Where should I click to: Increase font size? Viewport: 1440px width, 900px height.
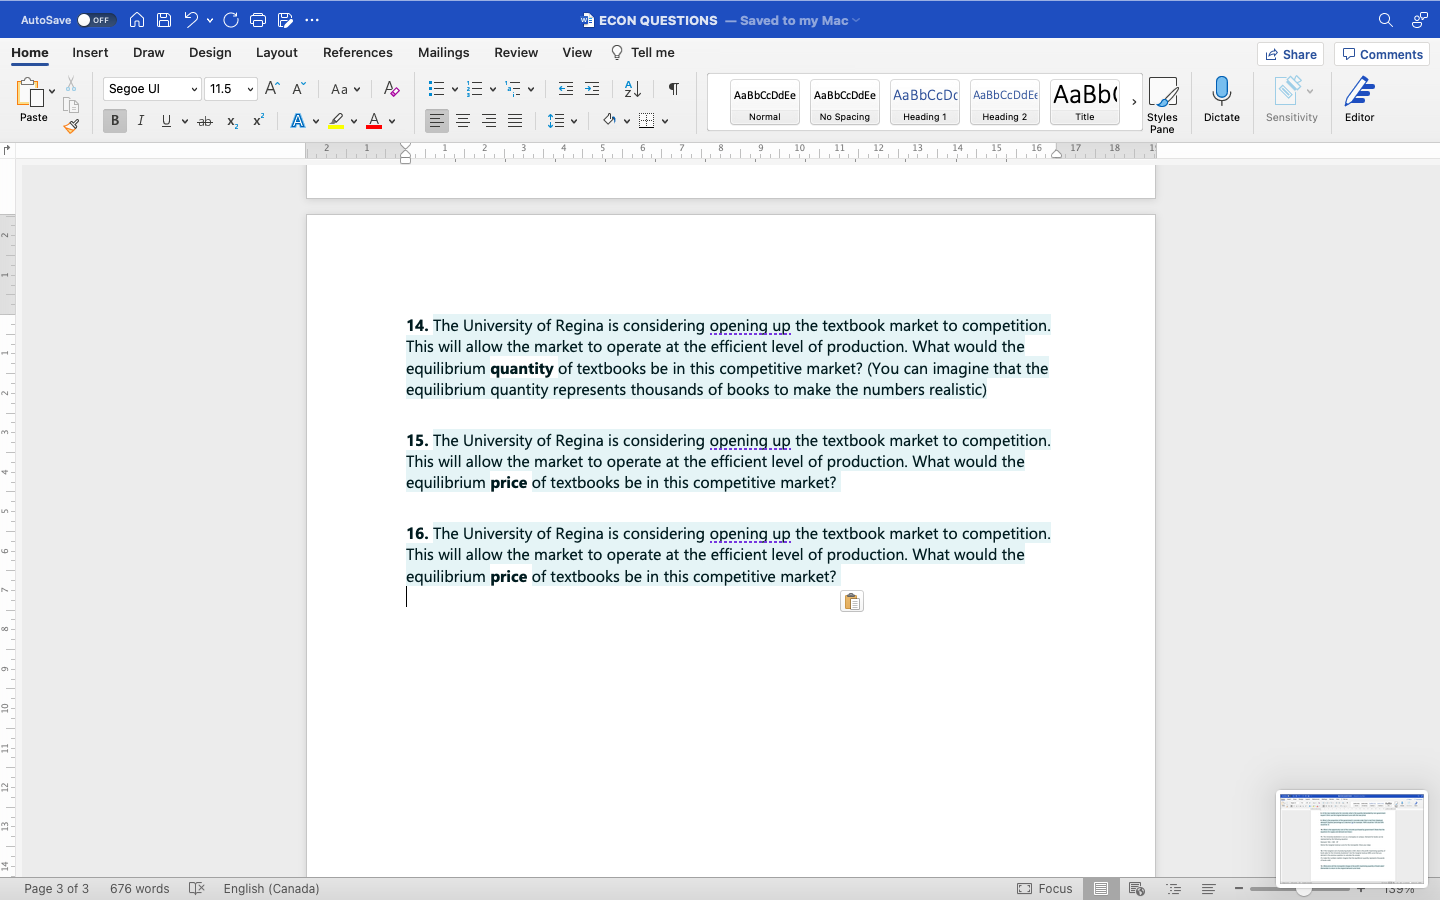pyautogui.click(x=272, y=89)
